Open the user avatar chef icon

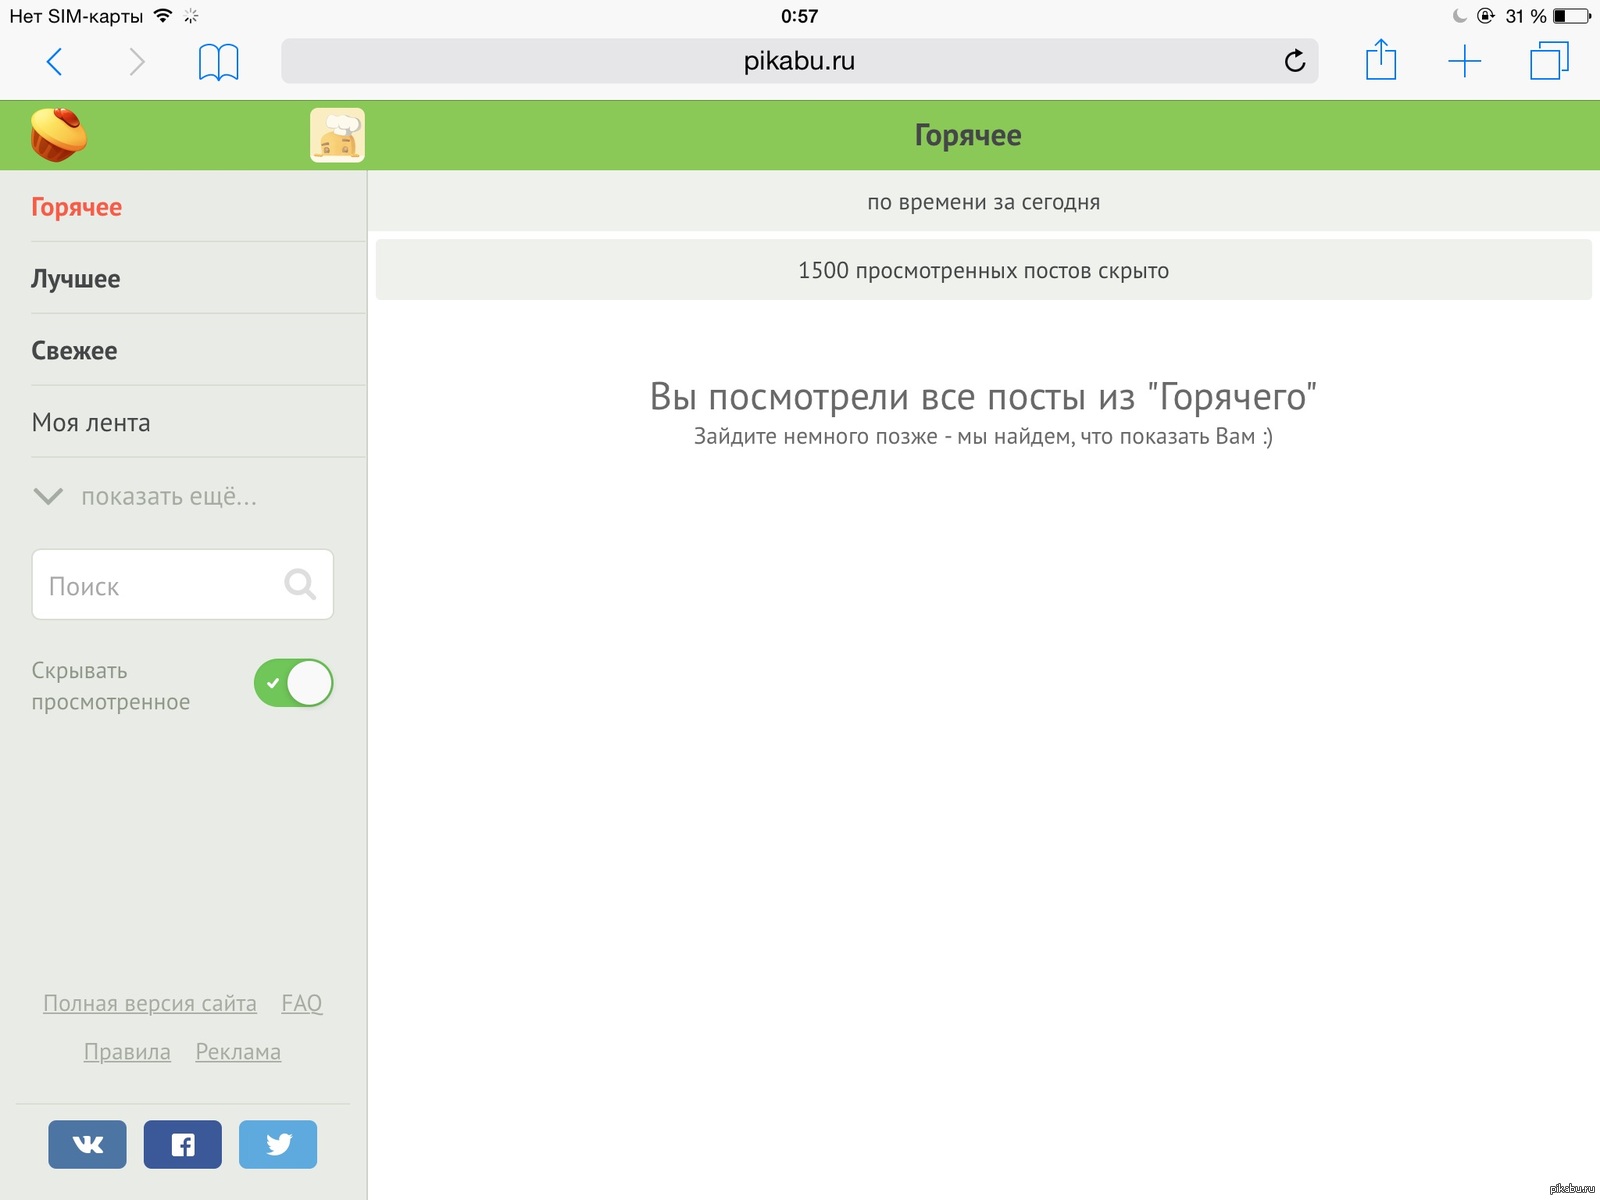(x=337, y=135)
